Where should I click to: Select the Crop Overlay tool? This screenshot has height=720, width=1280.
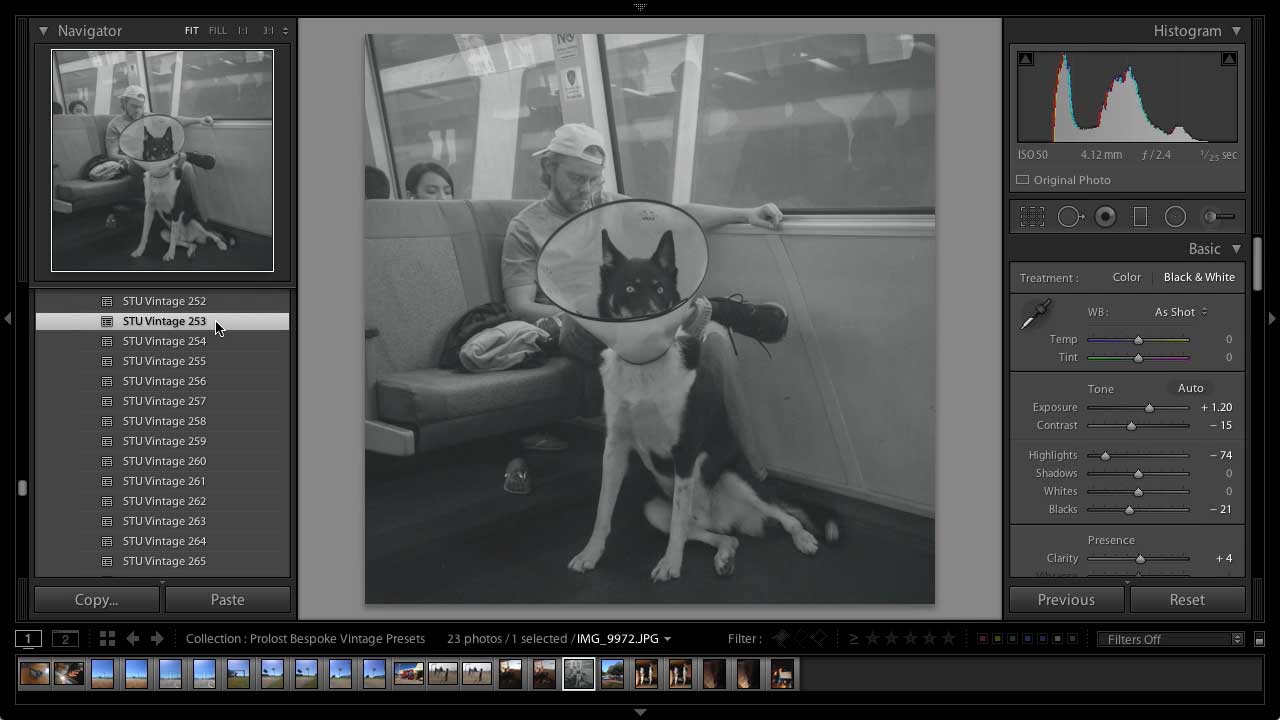point(1032,216)
